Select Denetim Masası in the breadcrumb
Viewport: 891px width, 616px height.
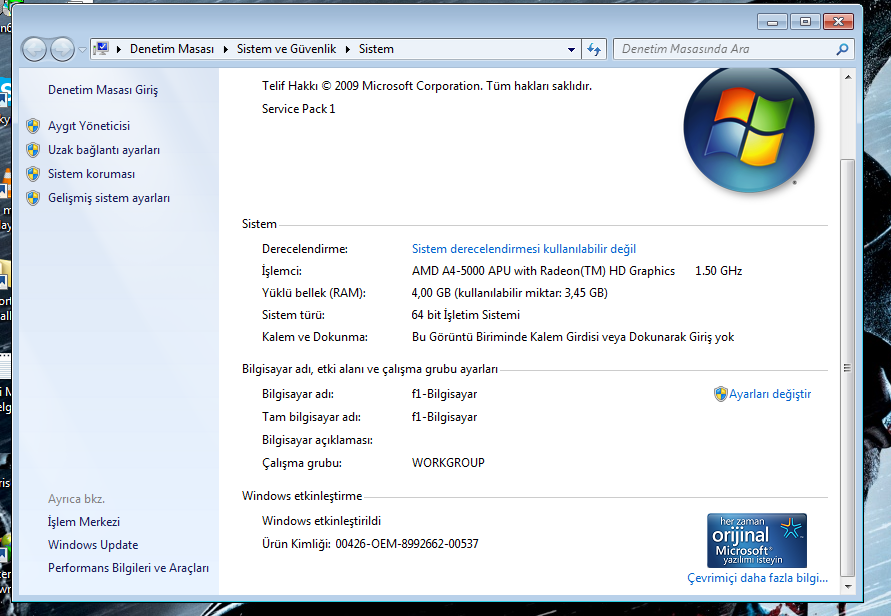pyautogui.click(x=172, y=49)
